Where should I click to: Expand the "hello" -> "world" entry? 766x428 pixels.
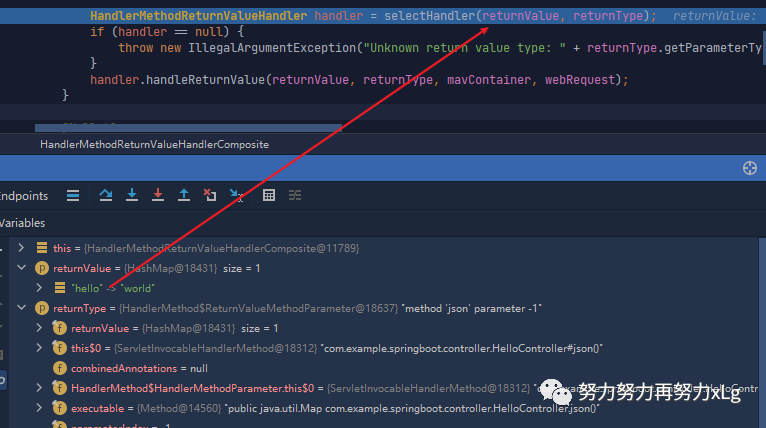click(39, 288)
